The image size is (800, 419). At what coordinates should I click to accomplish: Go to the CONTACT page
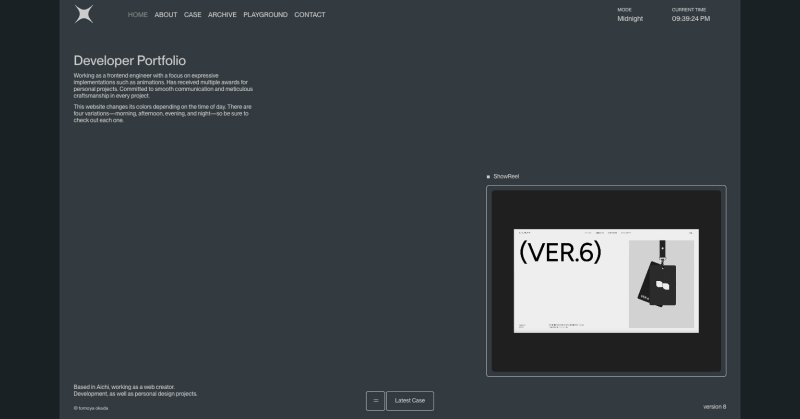310,15
